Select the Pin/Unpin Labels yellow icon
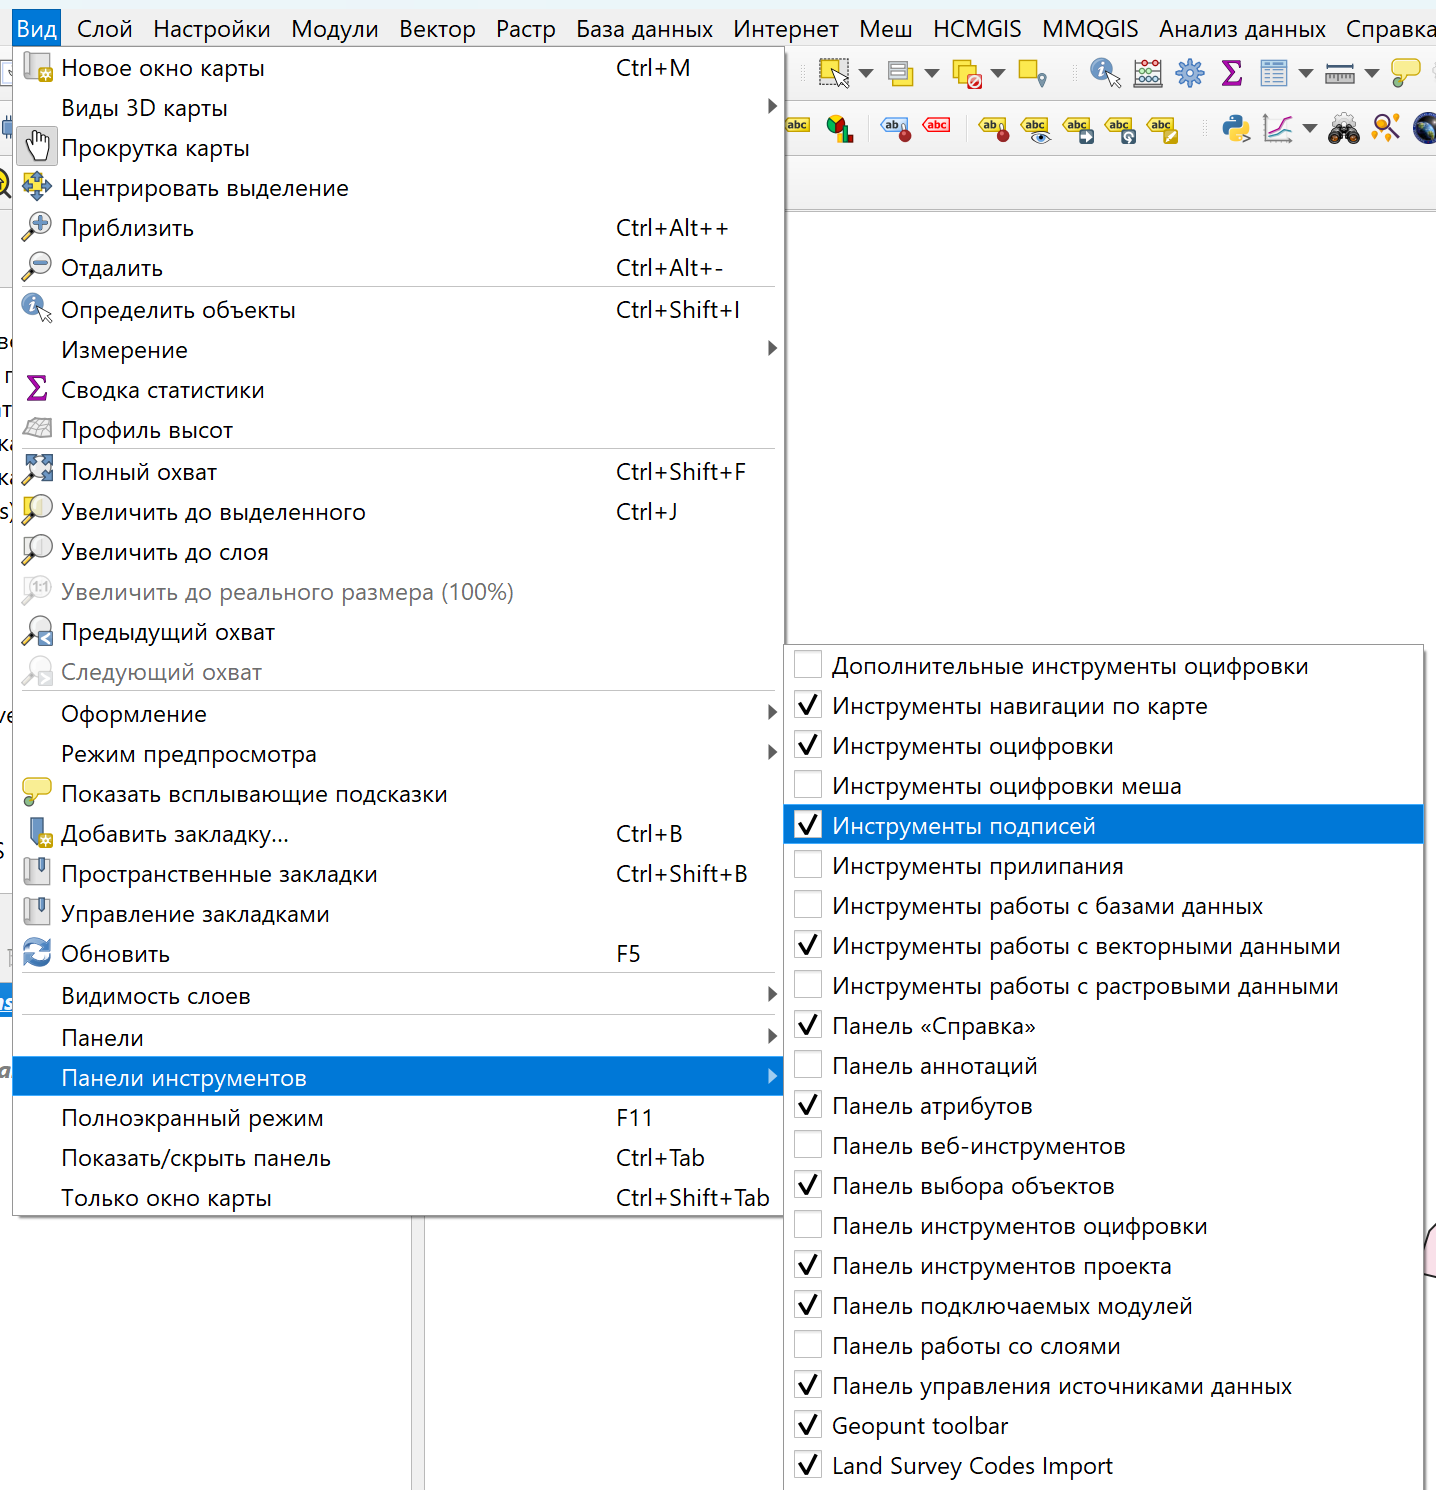 coord(994,129)
